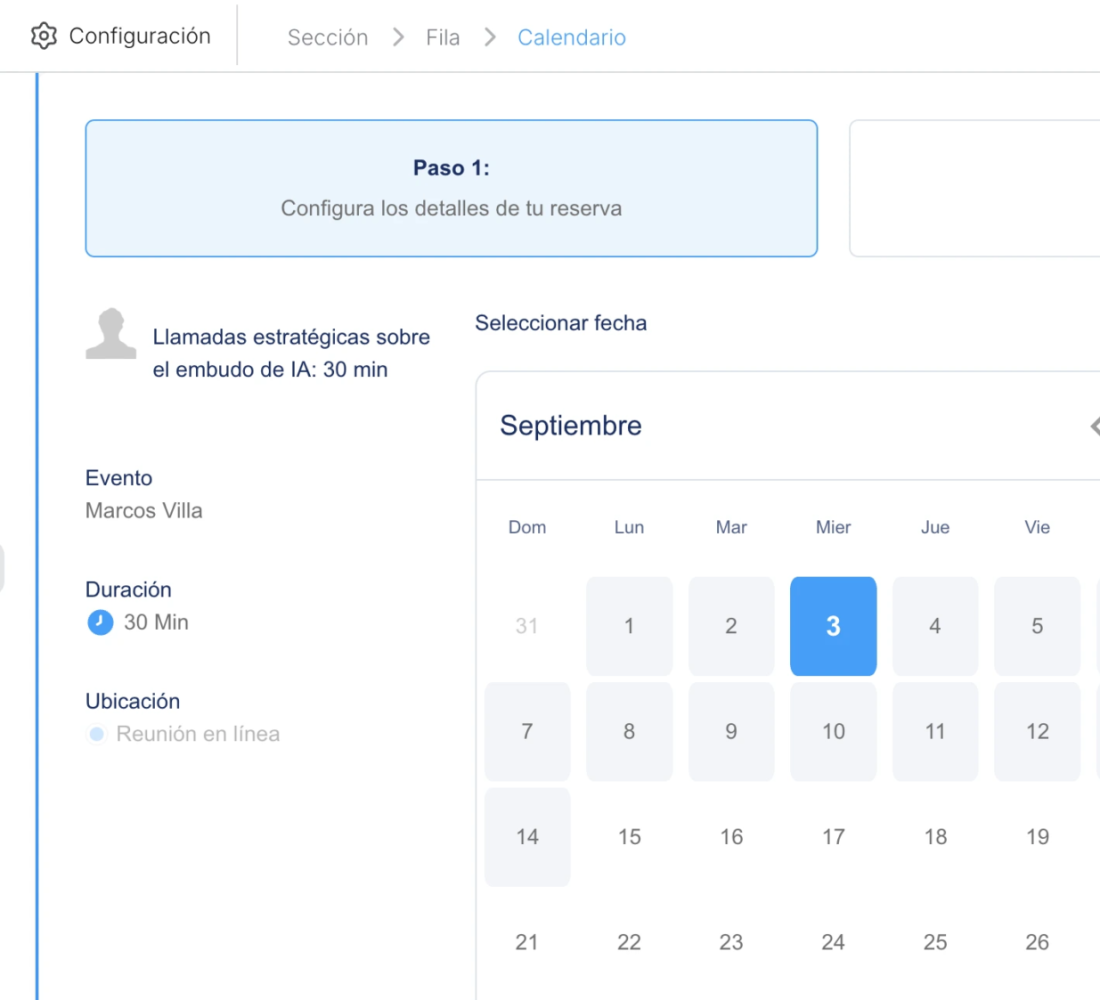The image size is (1100, 1000).
Task: Click the user avatar placeholder icon
Action: click(110, 333)
